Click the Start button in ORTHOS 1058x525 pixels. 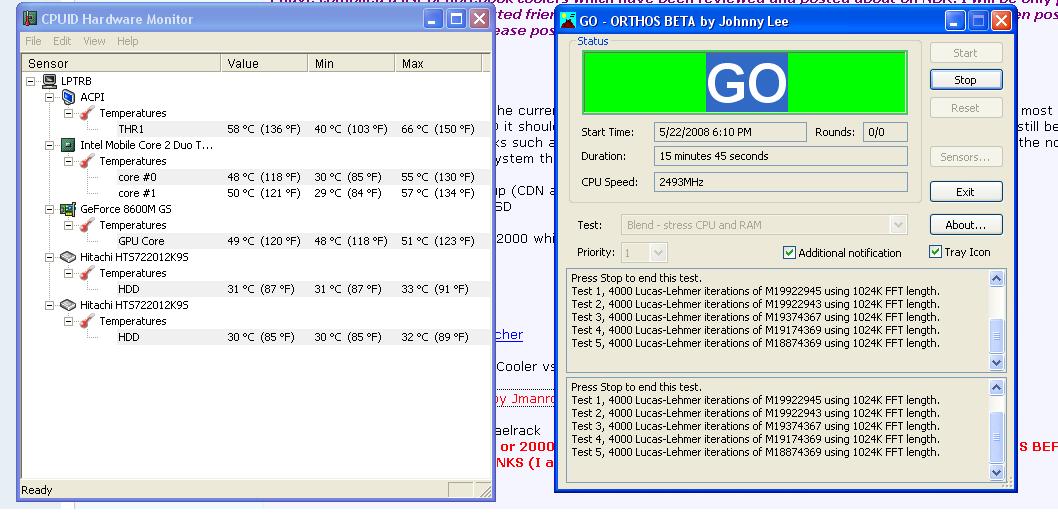pyautogui.click(x=966, y=53)
